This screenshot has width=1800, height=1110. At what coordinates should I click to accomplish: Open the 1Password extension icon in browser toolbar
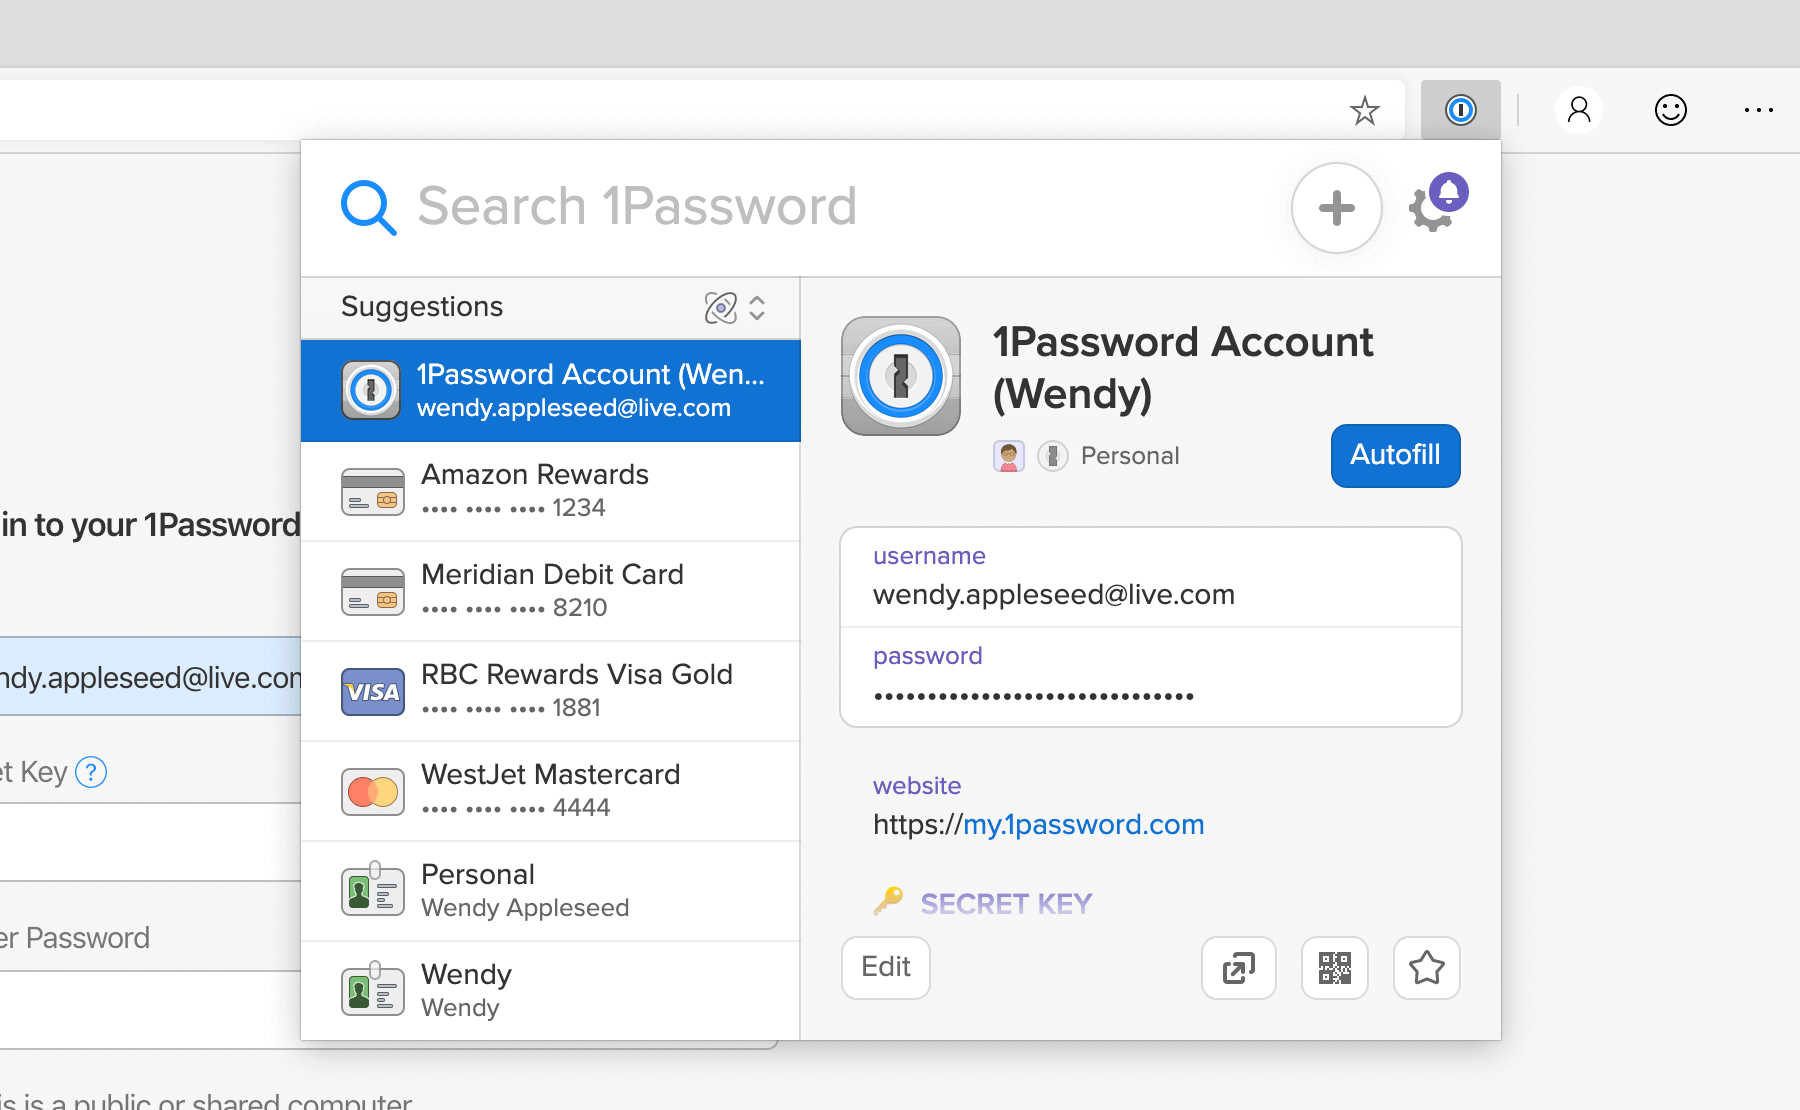tap(1460, 110)
